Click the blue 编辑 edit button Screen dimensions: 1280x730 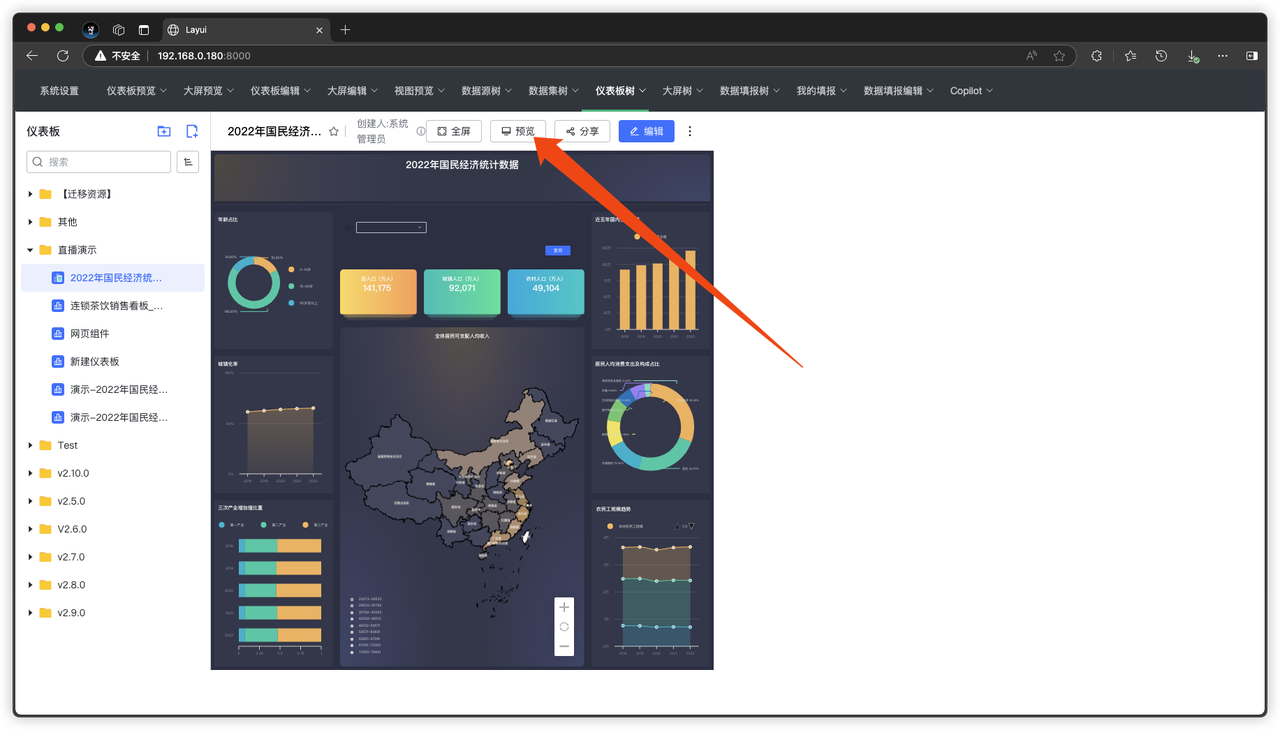(x=646, y=131)
